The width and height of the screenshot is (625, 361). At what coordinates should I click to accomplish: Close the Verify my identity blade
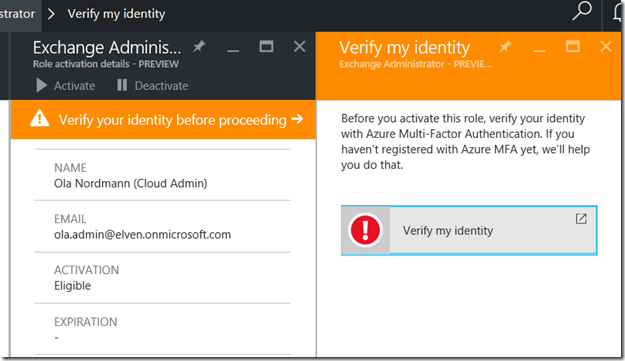[606, 47]
